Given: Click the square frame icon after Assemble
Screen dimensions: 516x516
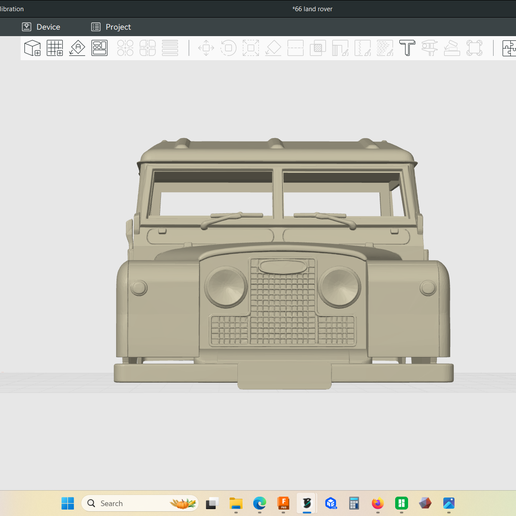Looking at the screenshot, I should (474, 48).
